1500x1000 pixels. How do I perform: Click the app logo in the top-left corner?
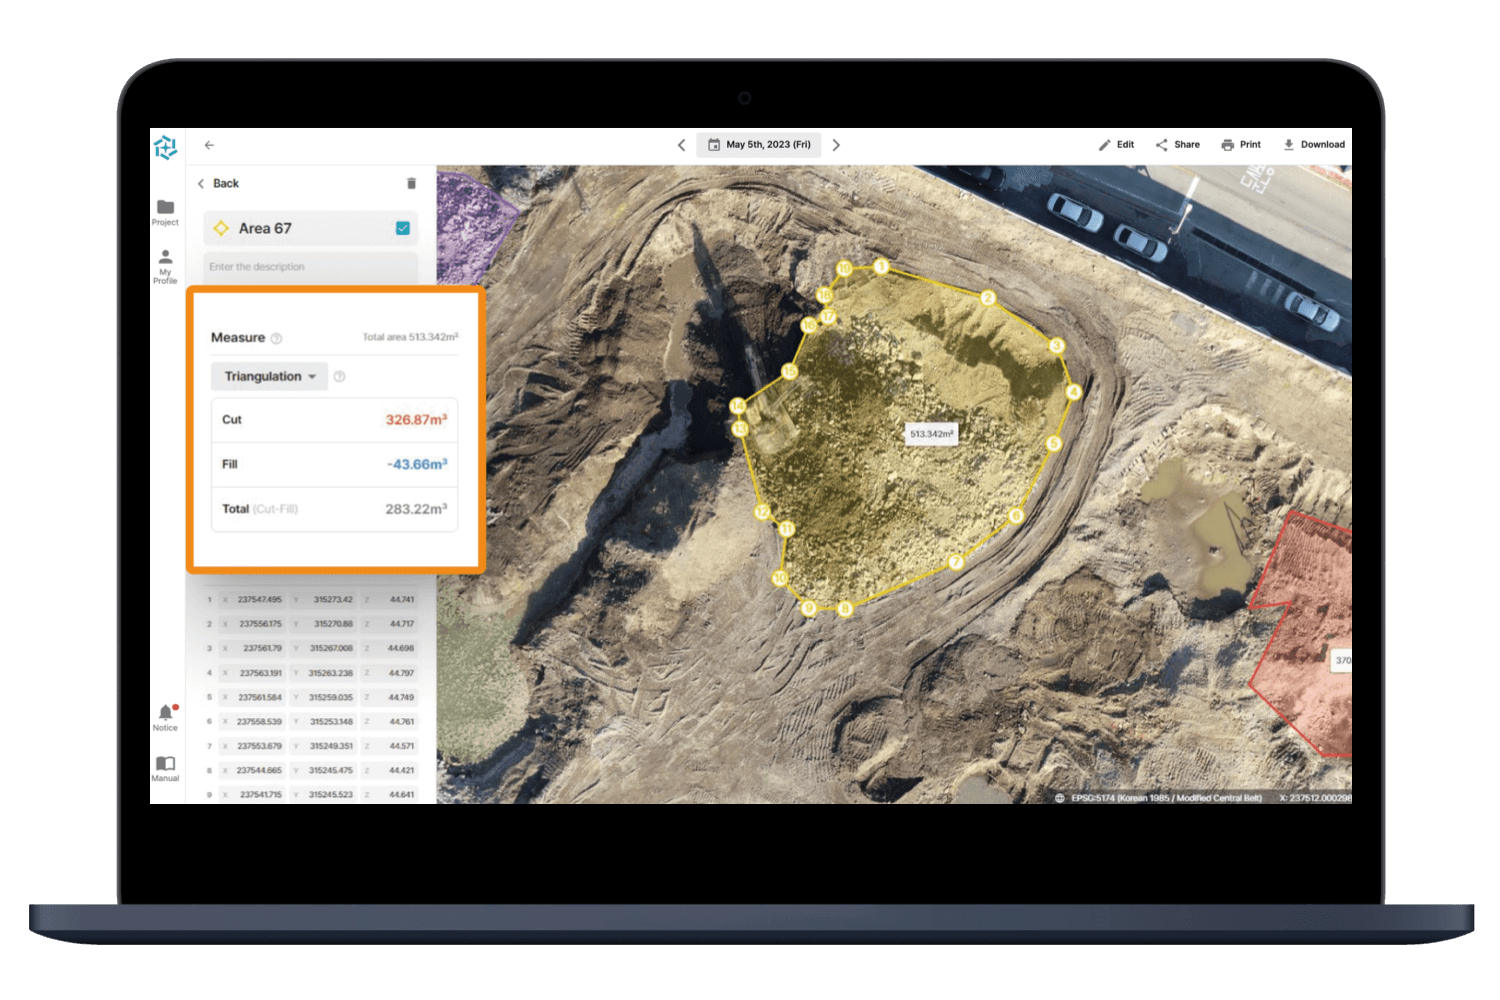(166, 146)
